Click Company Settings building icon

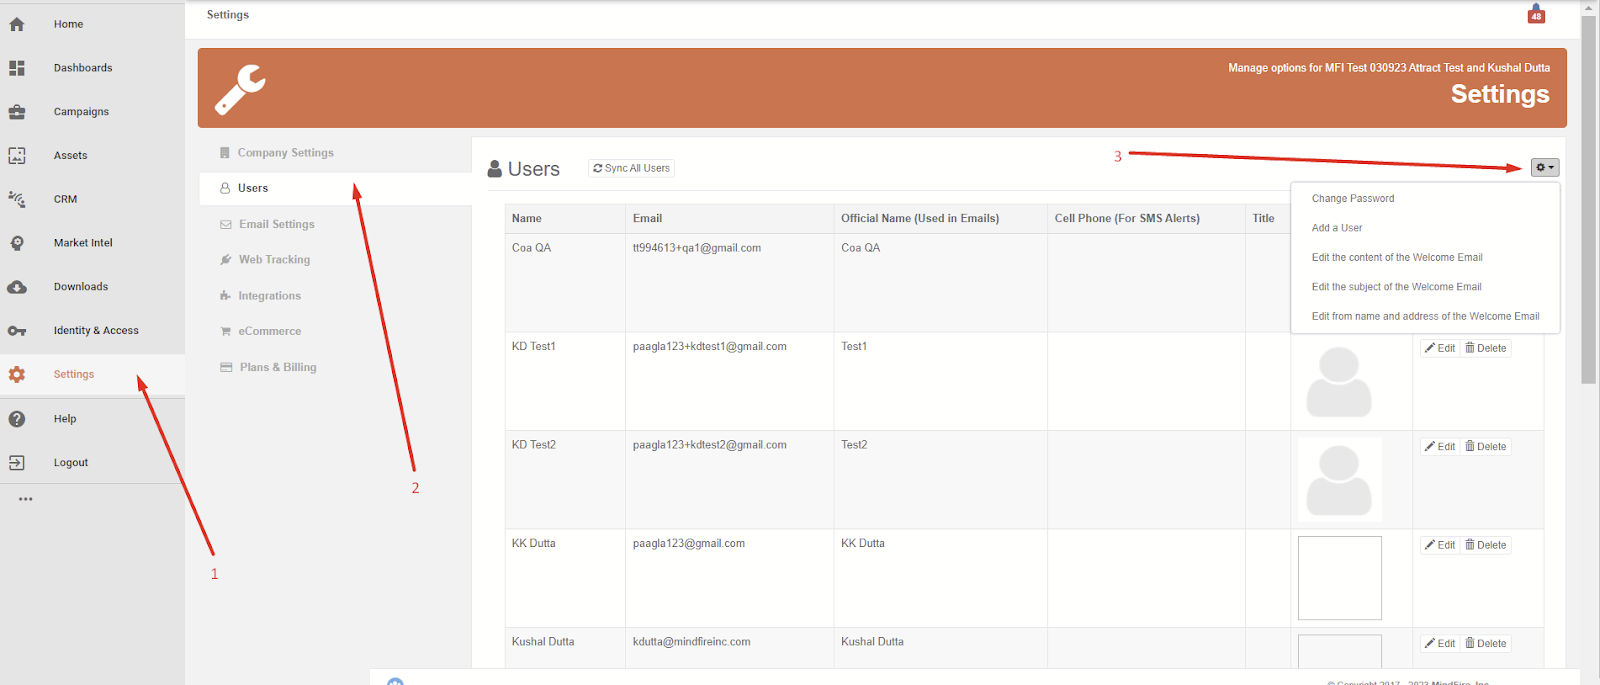click(225, 153)
